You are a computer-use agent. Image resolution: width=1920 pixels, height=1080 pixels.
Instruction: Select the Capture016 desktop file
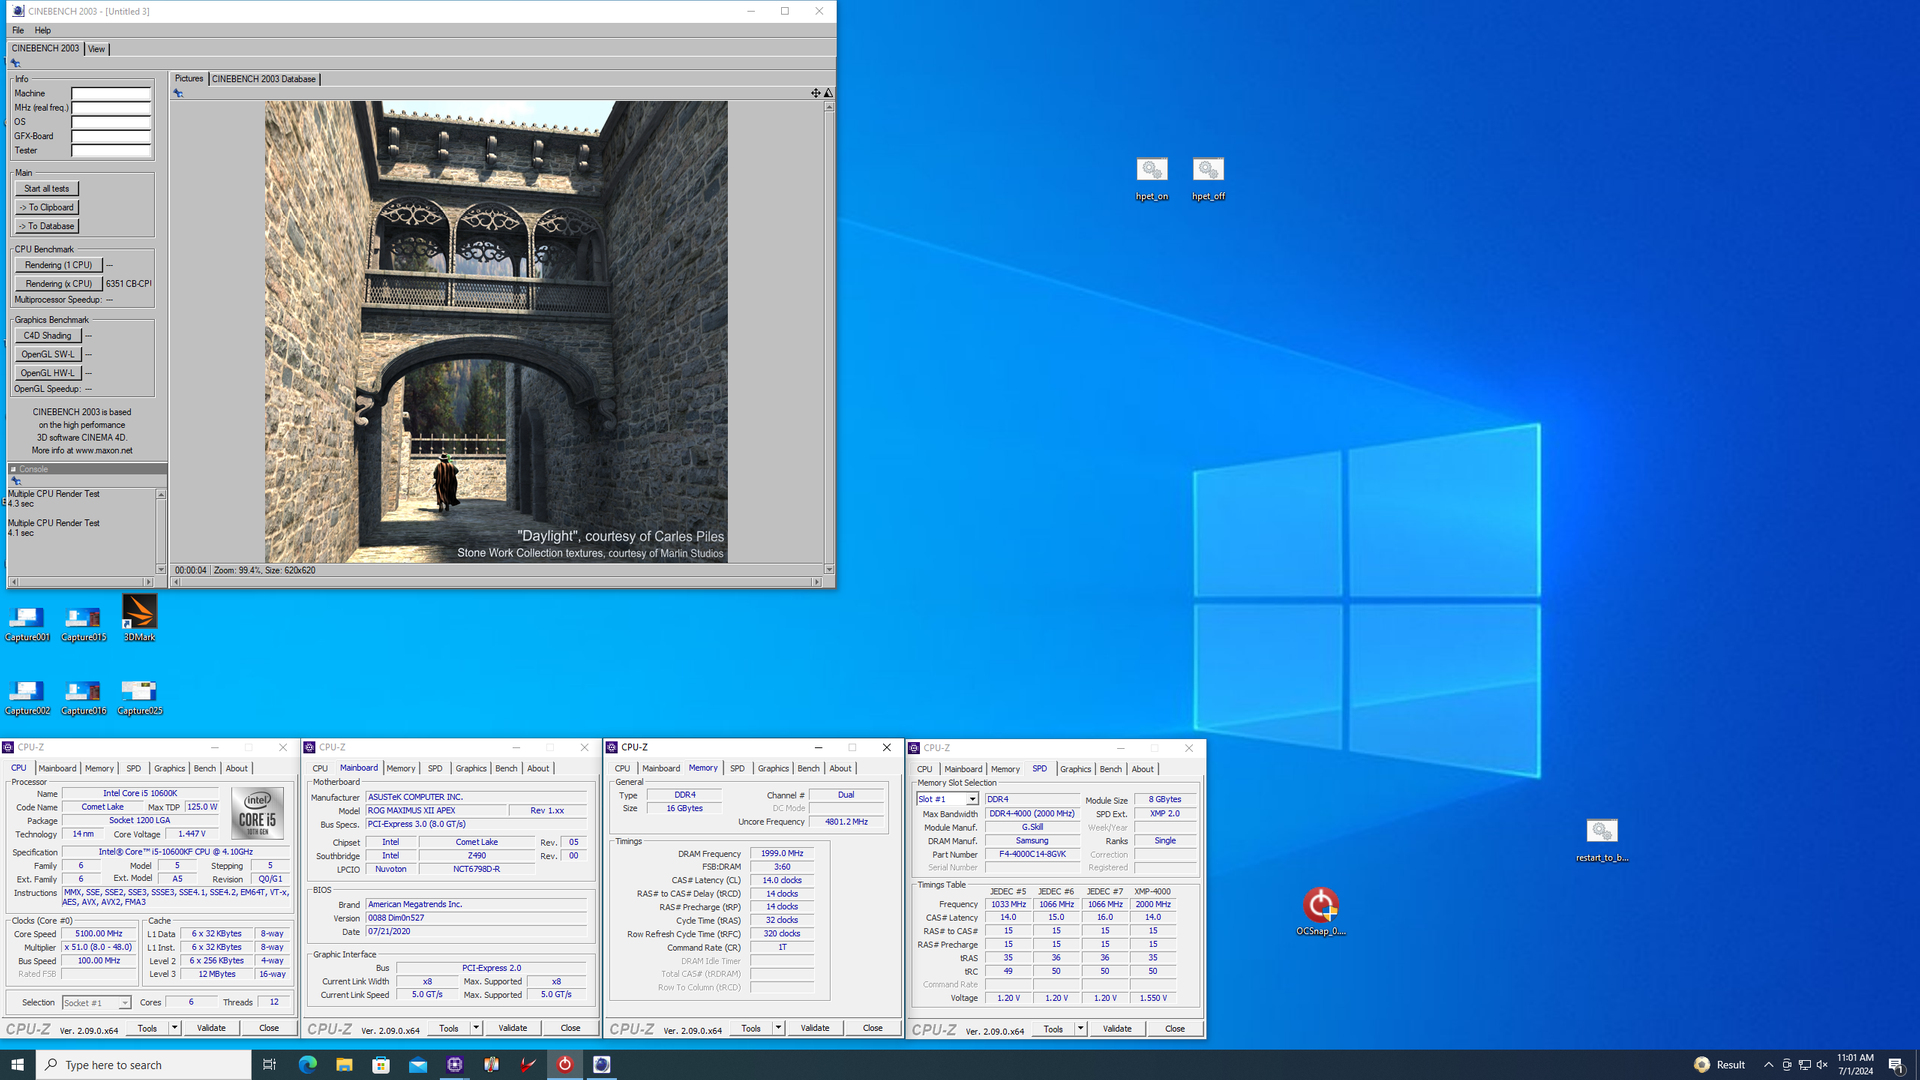point(83,697)
